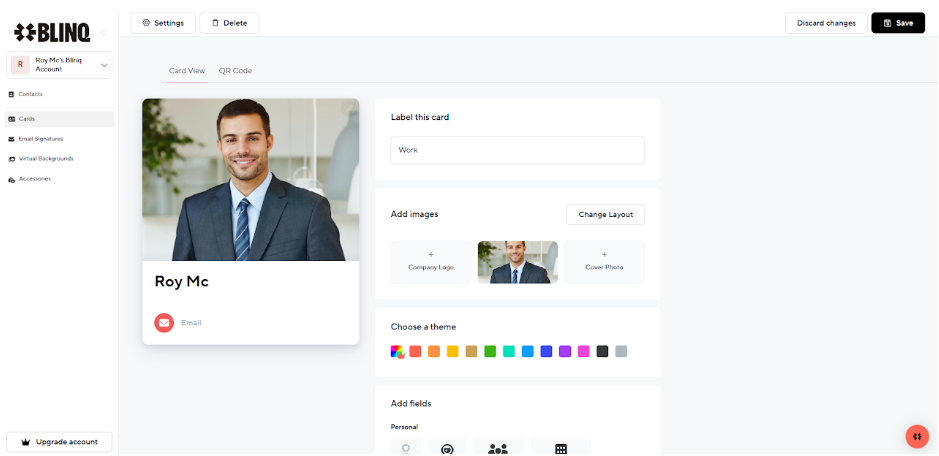The height and width of the screenshot is (456, 939).
Task: Select the red theme color
Action: click(x=415, y=351)
